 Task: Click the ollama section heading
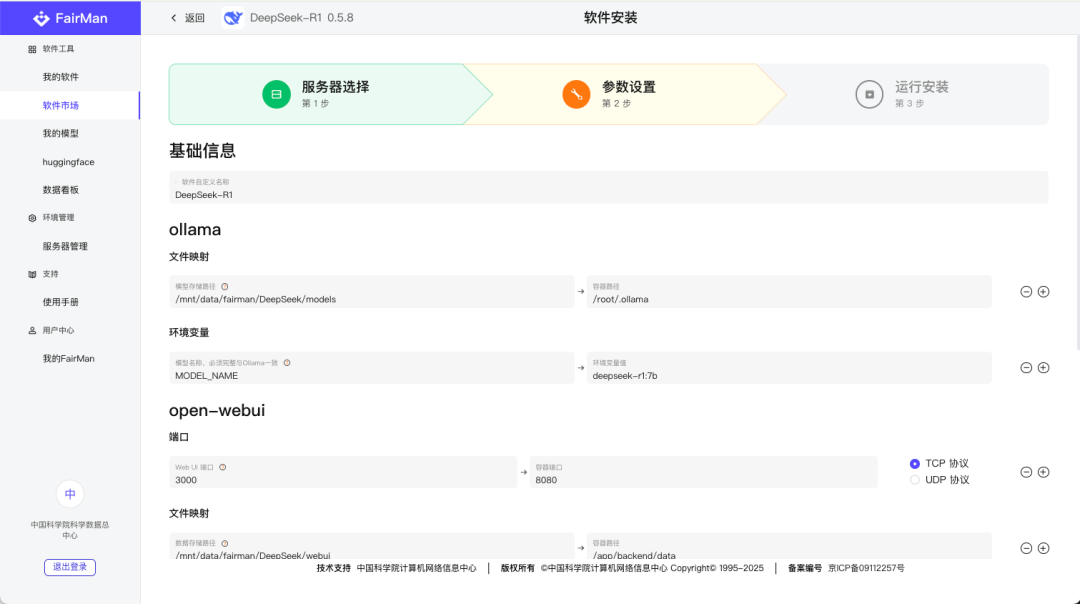click(x=195, y=230)
